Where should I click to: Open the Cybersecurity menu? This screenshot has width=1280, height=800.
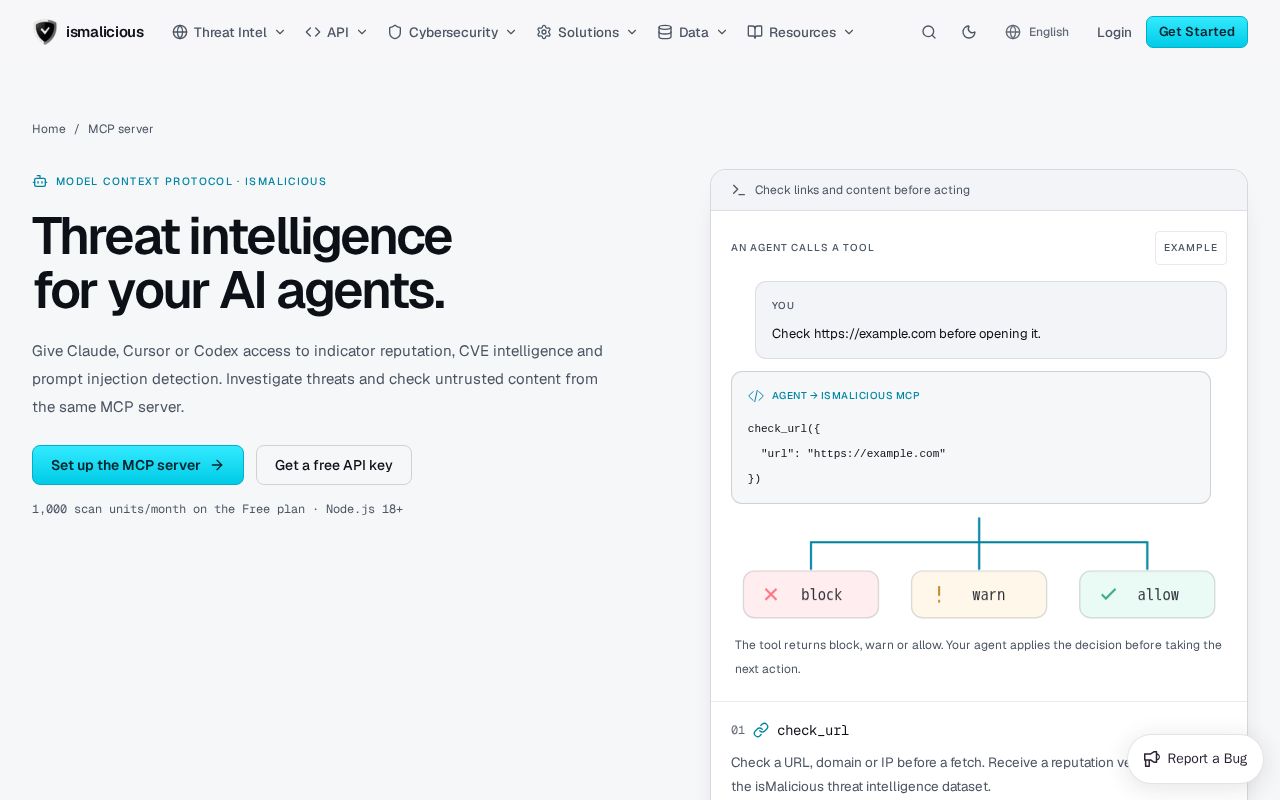click(452, 32)
